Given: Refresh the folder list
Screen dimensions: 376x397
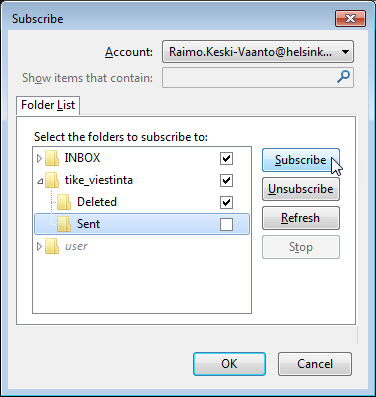Looking at the screenshot, I should point(301,218).
